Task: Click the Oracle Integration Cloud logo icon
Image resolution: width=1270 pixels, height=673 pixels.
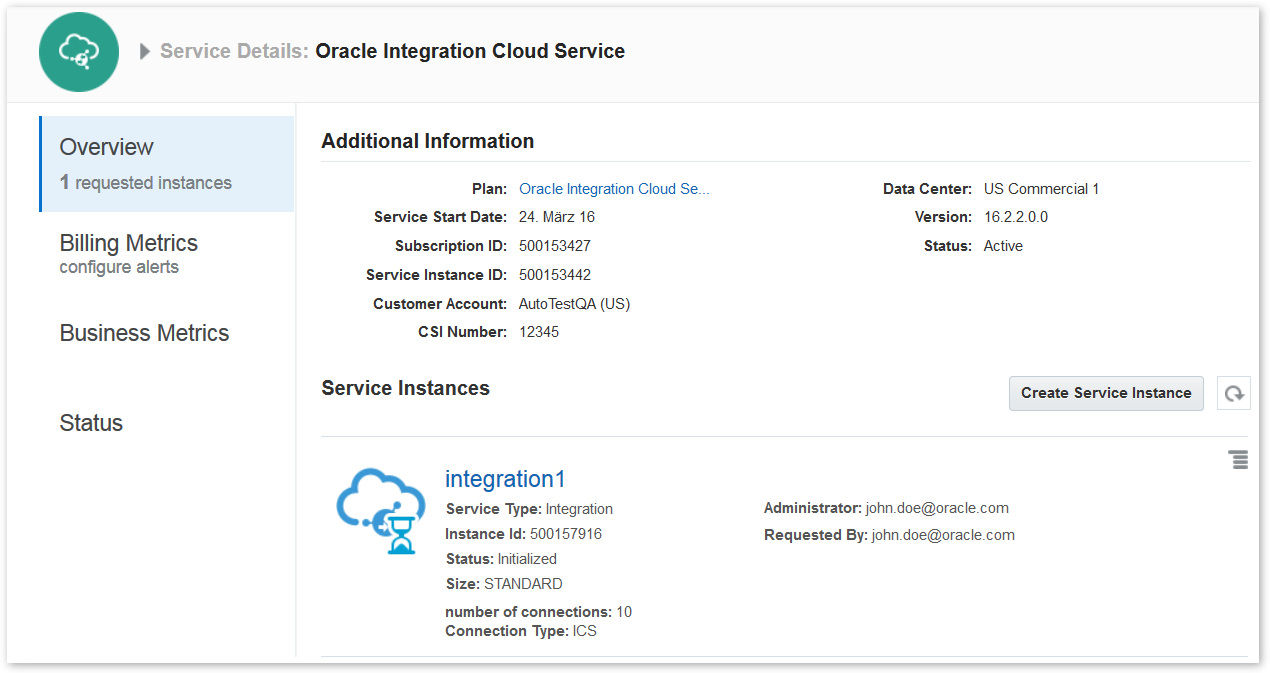Action: (79, 52)
